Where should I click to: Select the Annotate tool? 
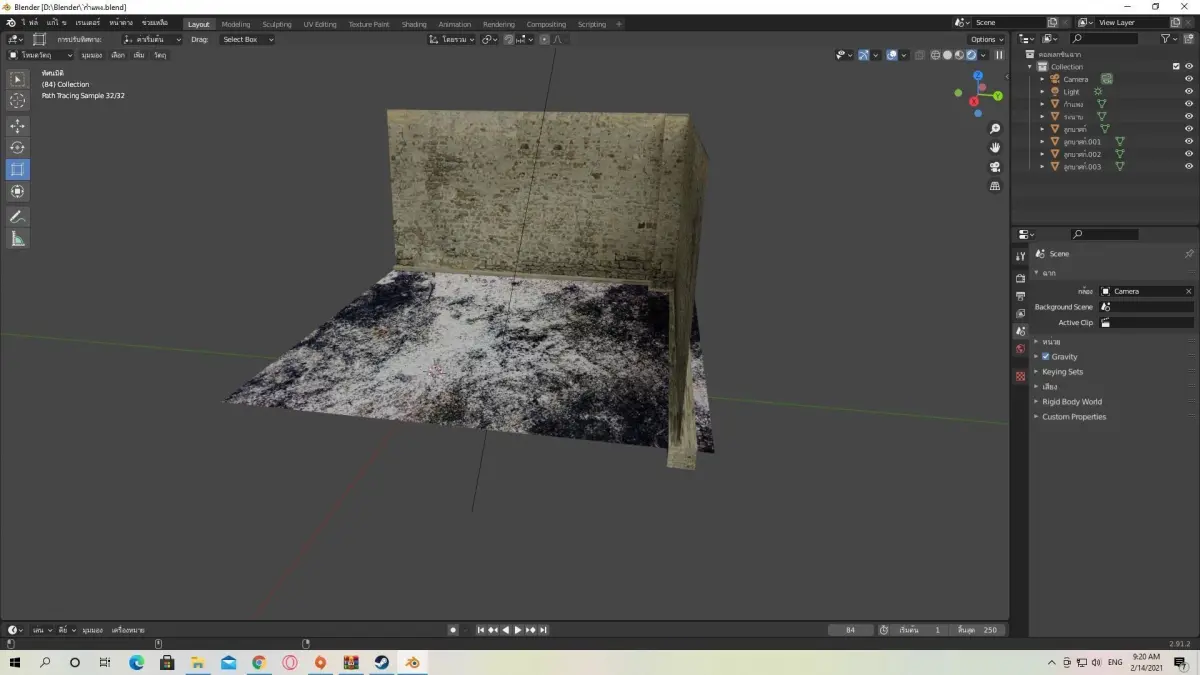click(x=18, y=217)
